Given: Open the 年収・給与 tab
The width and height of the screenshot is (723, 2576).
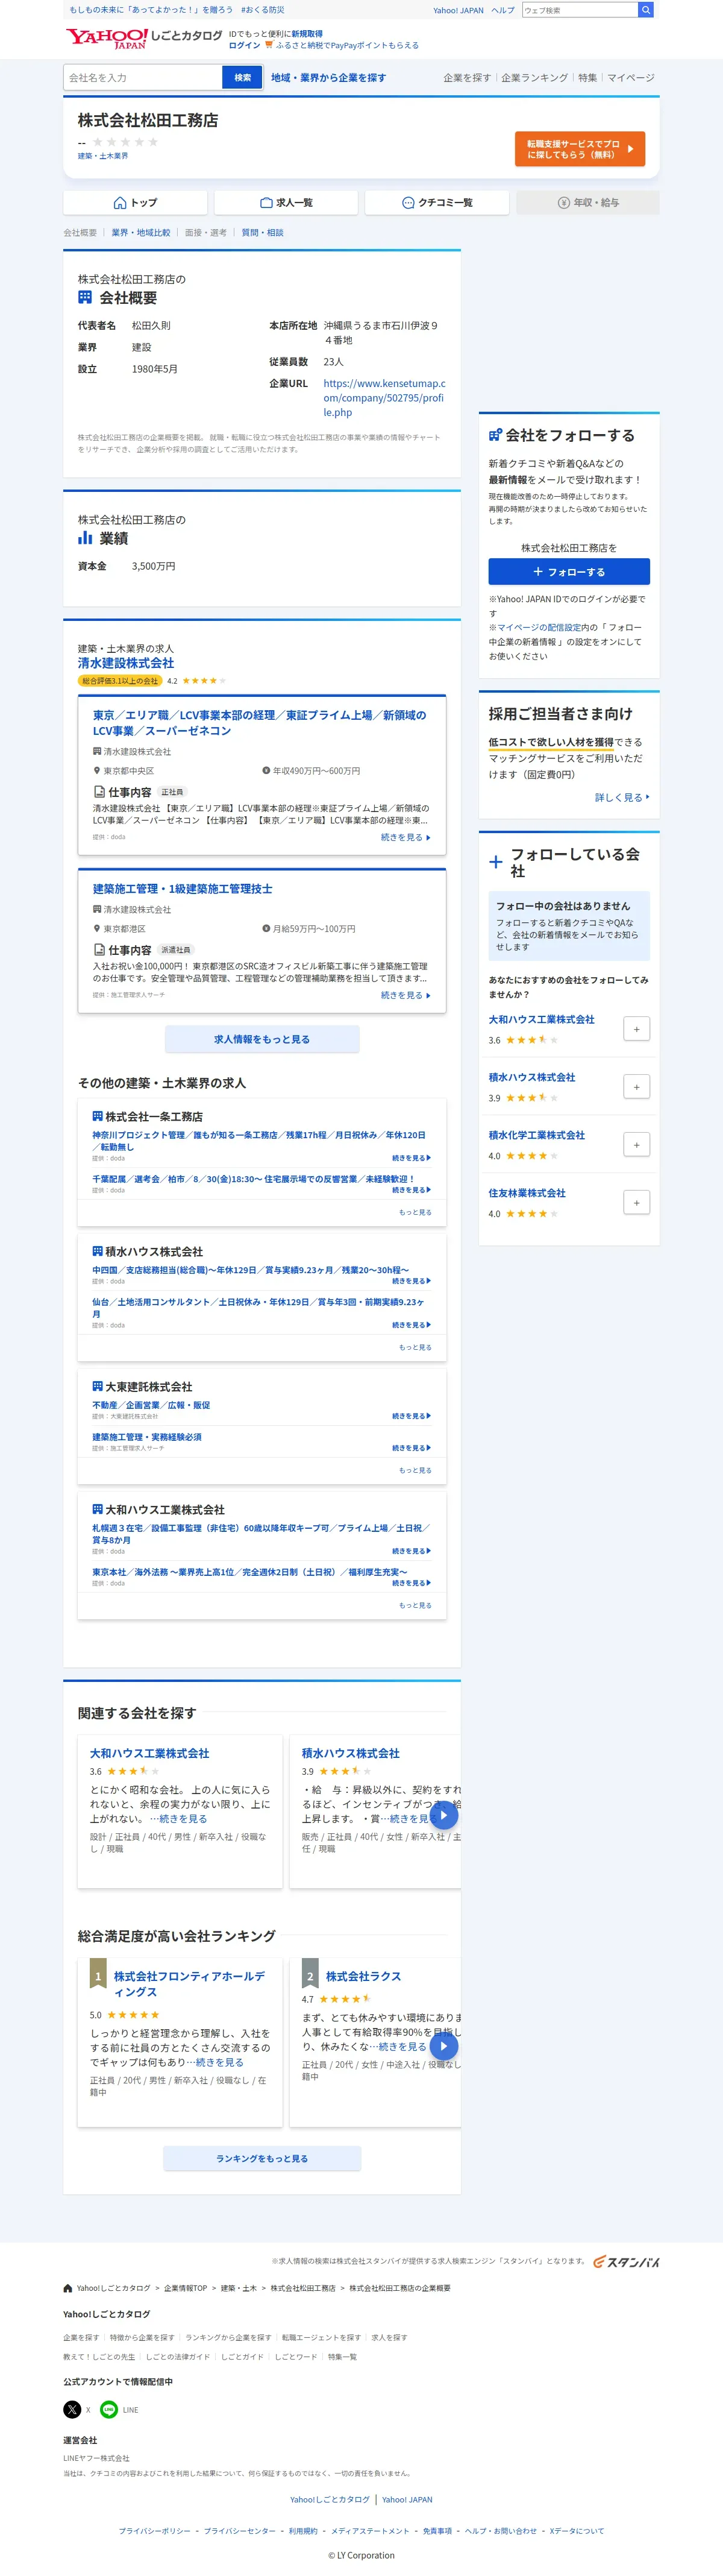Looking at the screenshot, I should coord(588,203).
